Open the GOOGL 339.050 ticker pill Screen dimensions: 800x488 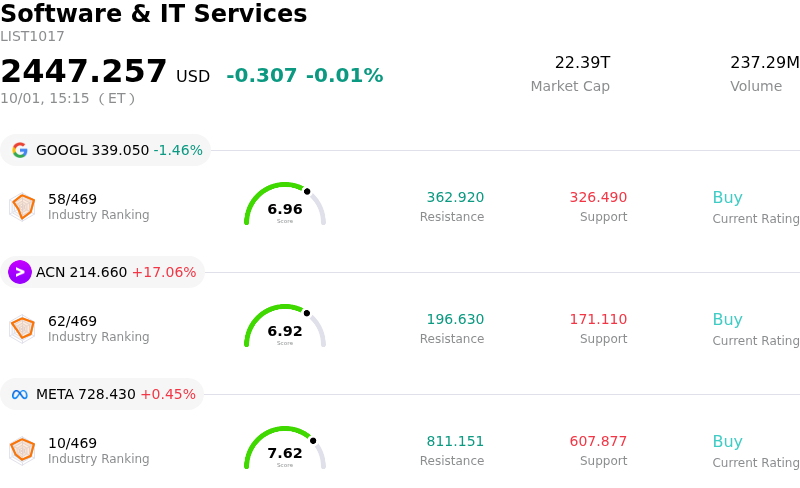click(106, 150)
